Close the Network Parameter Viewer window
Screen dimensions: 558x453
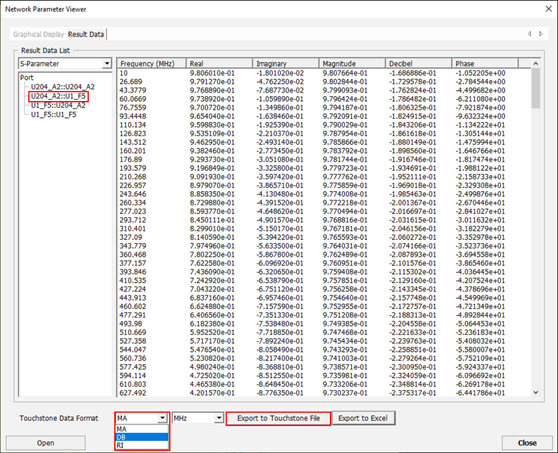tap(549, 9)
